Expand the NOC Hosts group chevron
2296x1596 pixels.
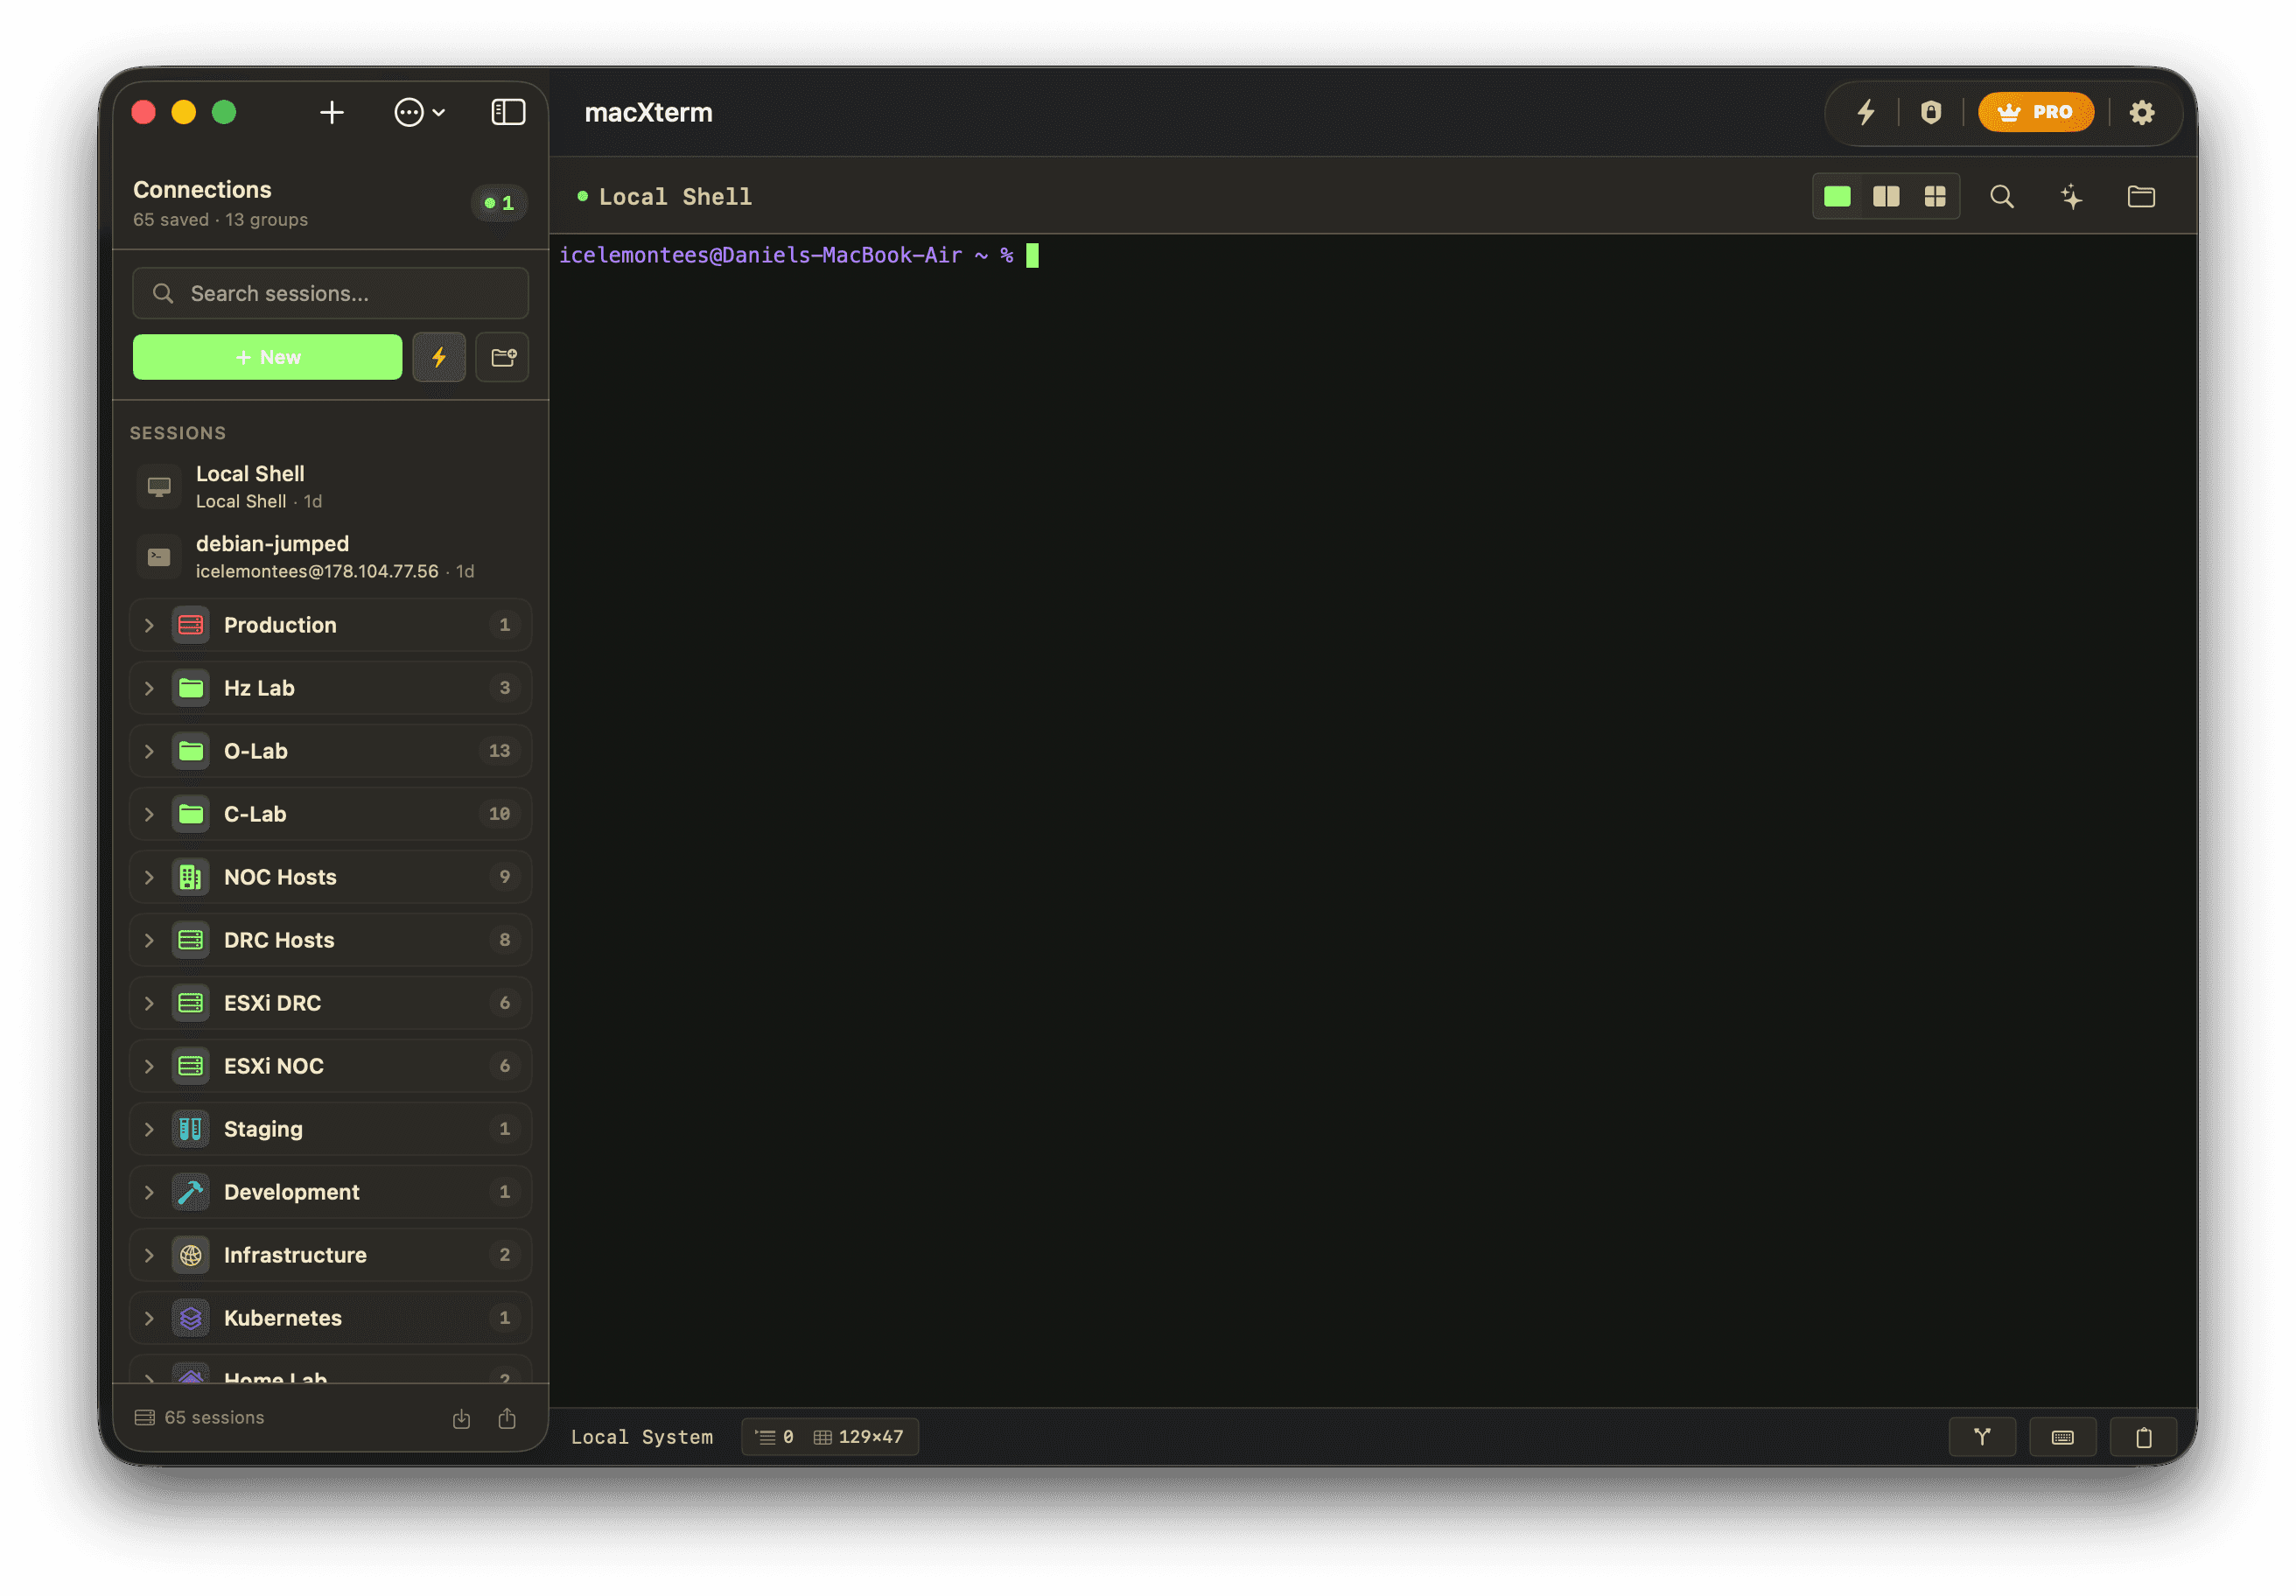pos(150,877)
